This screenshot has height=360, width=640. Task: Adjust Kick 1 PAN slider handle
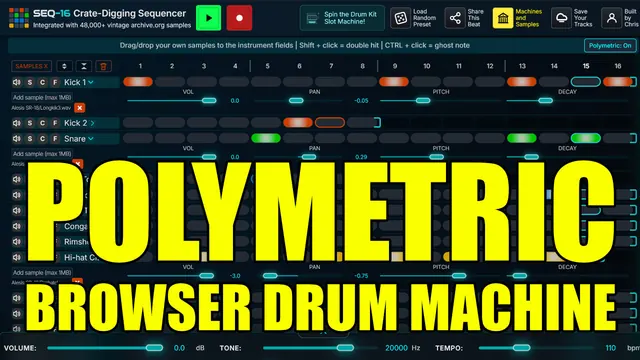point(296,100)
